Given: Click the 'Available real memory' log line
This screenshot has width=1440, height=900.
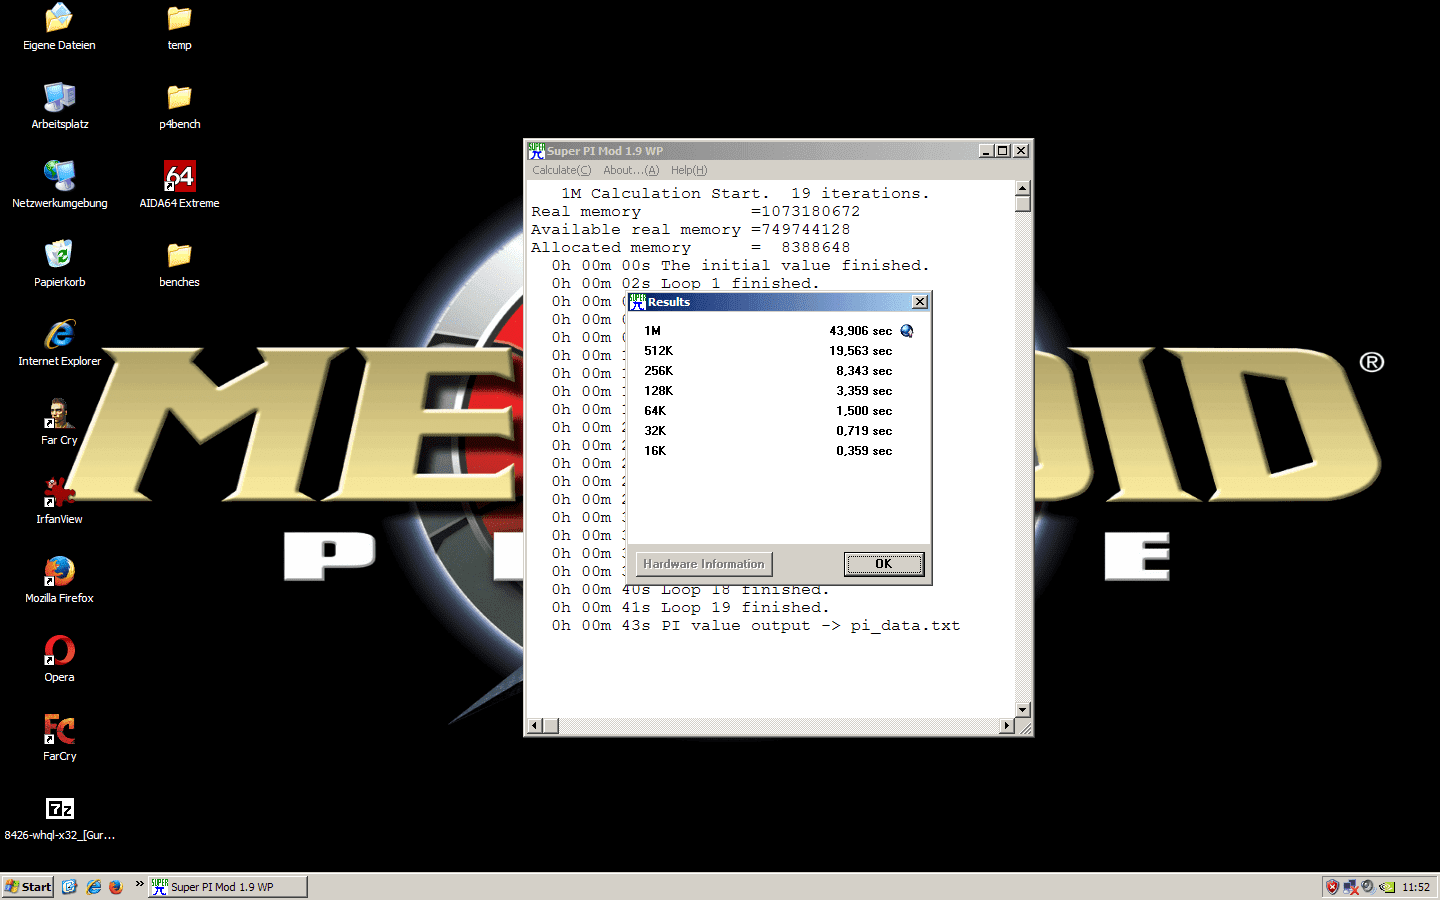Looking at the screenshot, I should pyautogui.click(x=691, y=230).
